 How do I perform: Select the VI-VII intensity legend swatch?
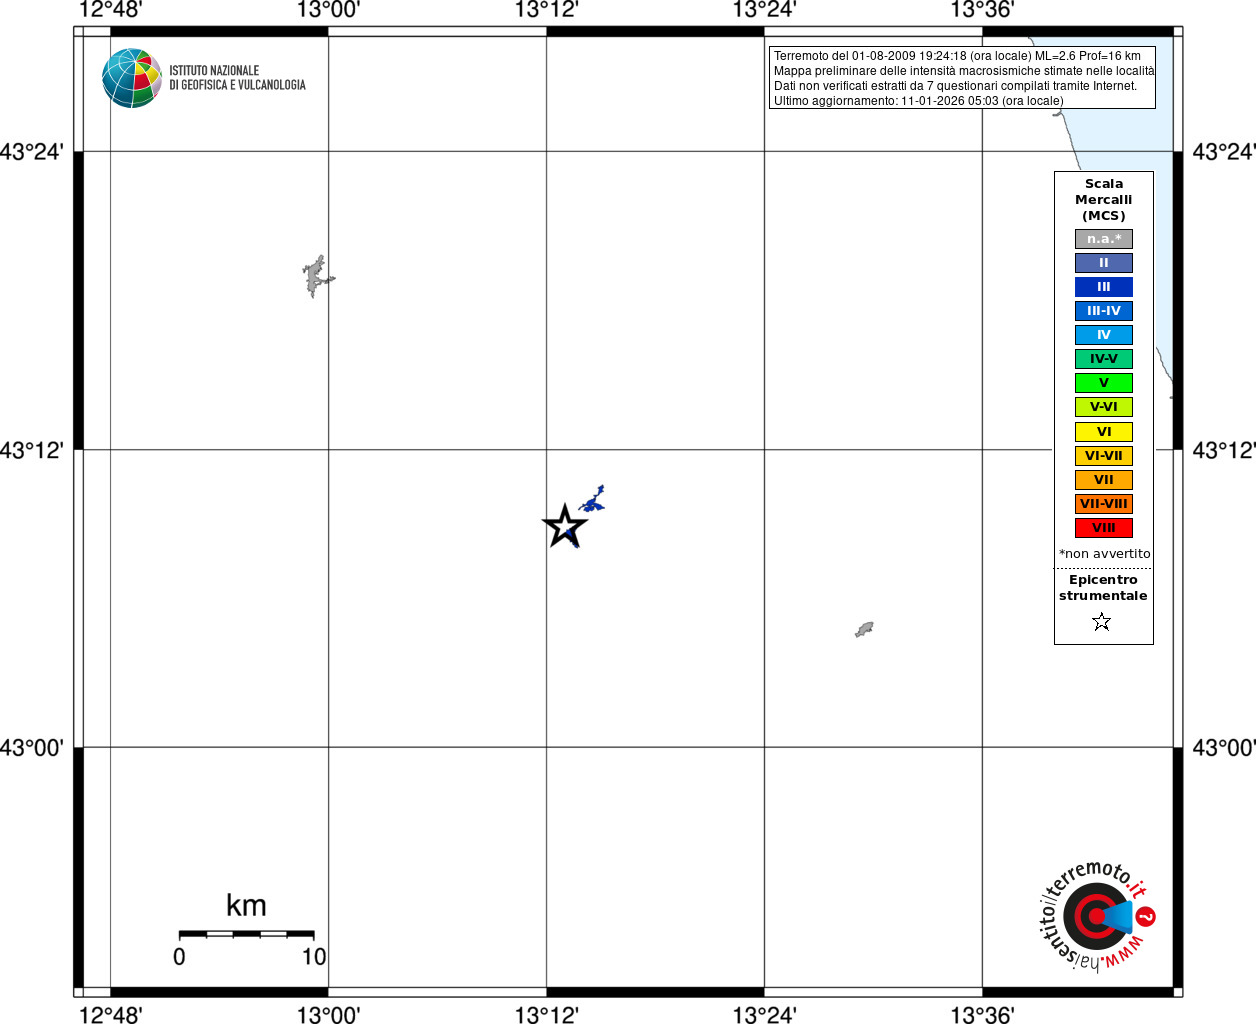point(1104,456)
